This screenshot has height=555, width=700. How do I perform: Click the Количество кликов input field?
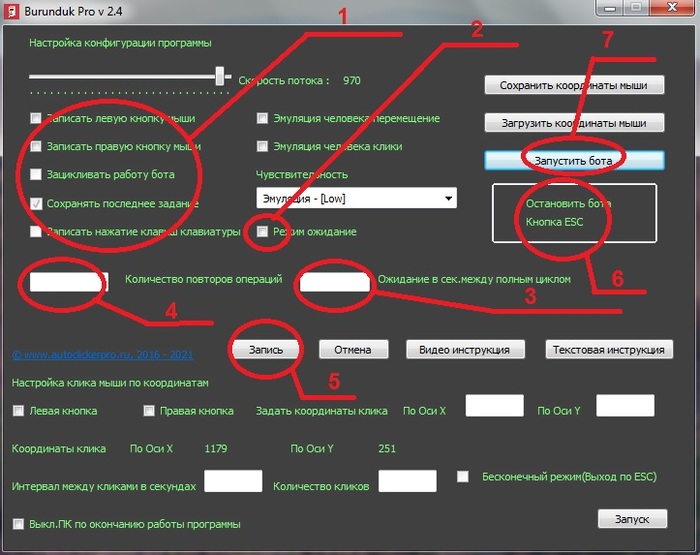(407, 481)
